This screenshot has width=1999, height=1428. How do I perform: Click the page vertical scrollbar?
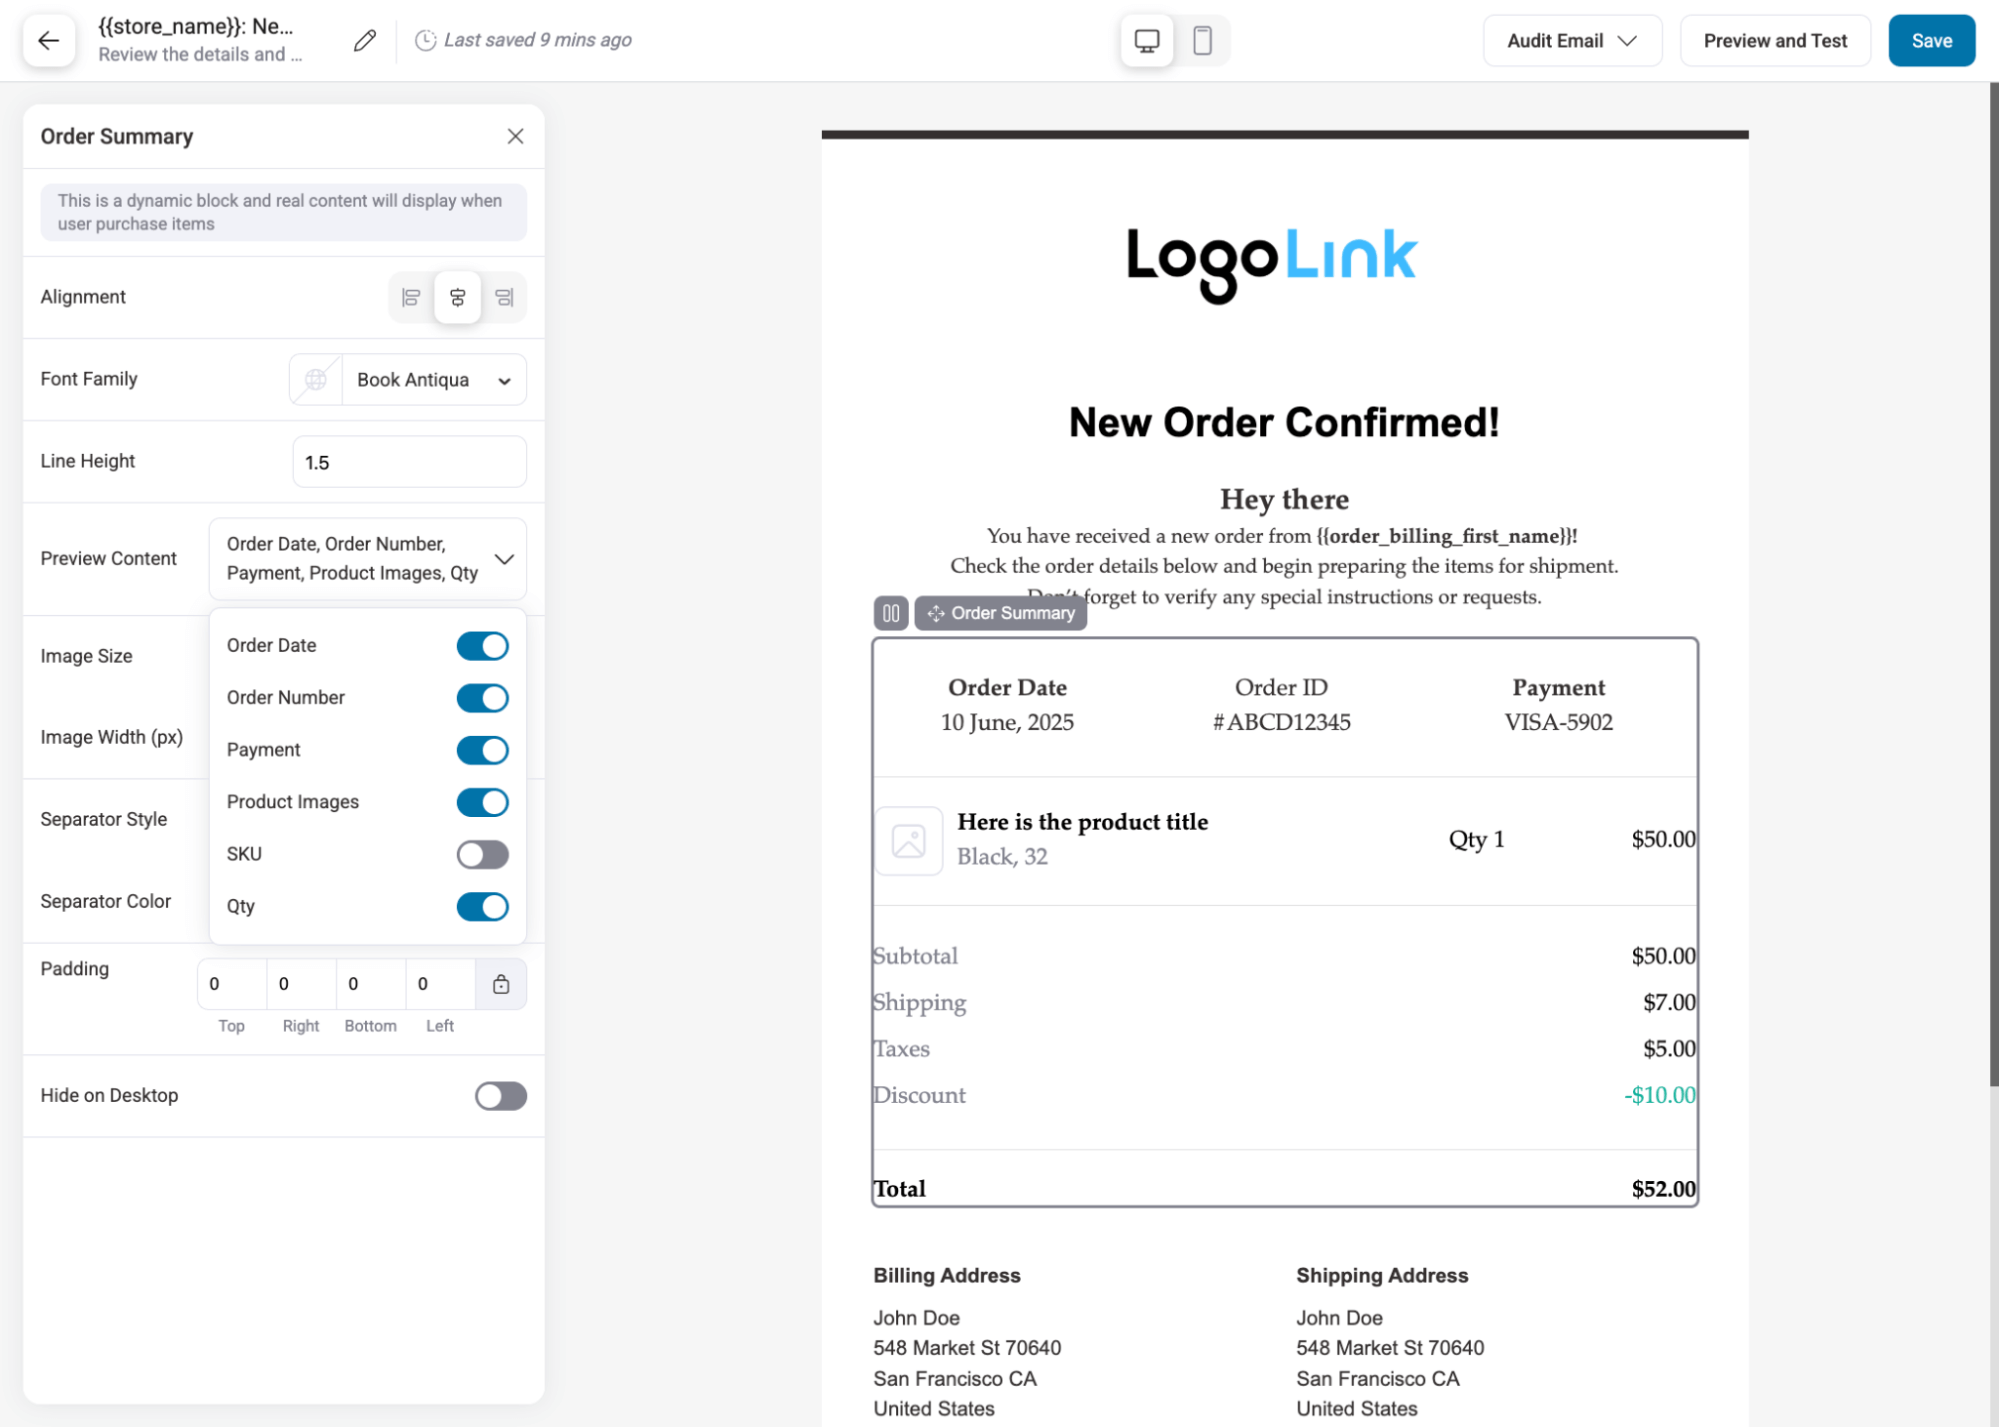(1992, 584)
